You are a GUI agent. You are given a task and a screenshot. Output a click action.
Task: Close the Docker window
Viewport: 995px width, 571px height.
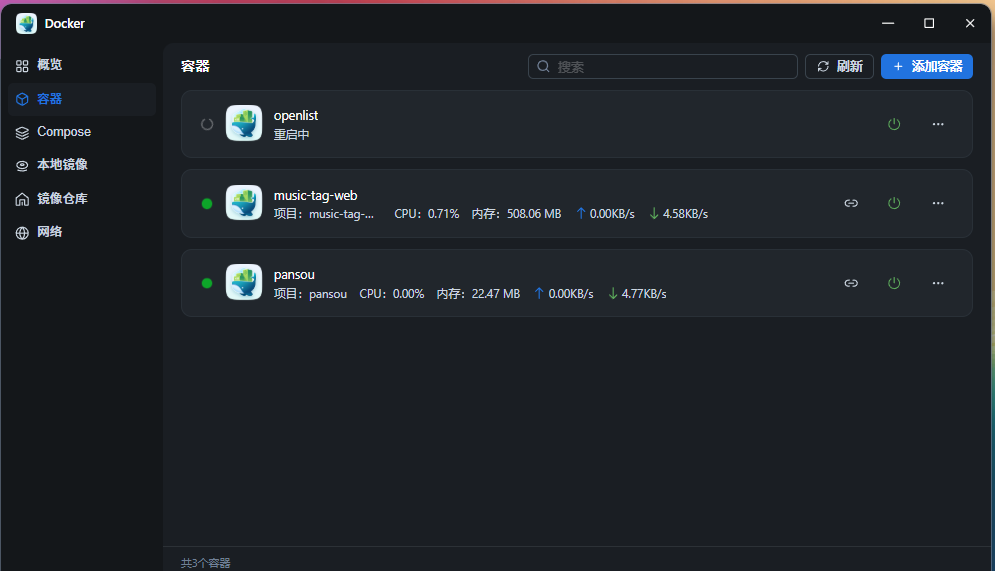click(970, 23)
